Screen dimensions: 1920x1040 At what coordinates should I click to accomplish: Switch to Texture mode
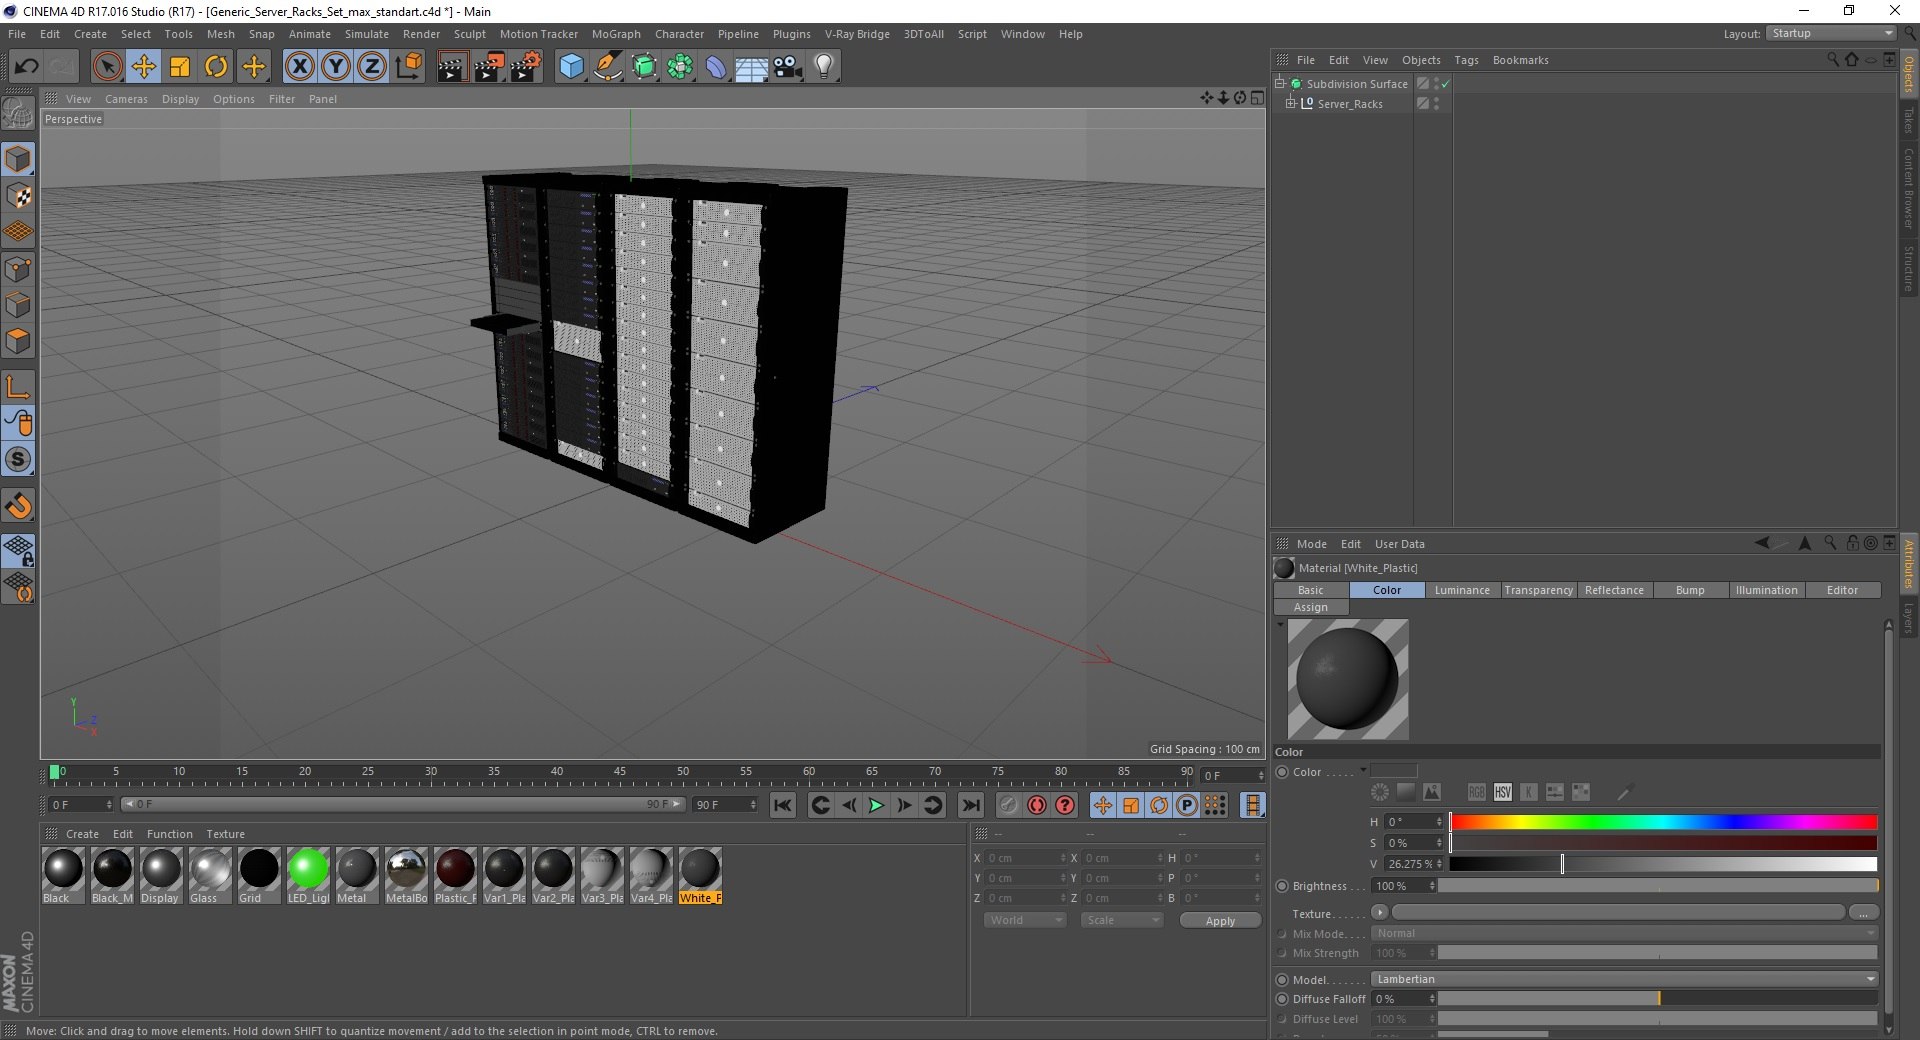pos(18,195)
